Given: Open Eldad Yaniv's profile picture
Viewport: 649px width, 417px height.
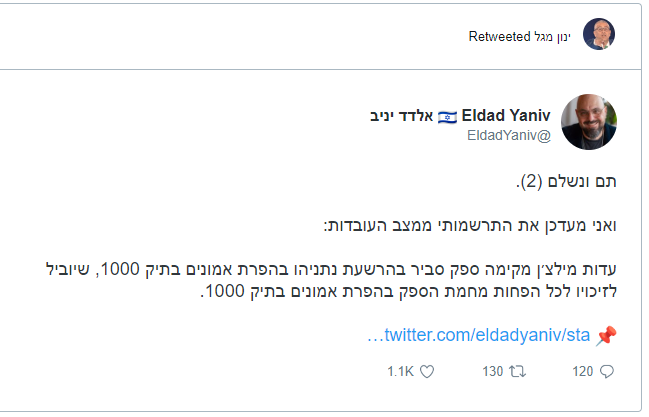Looking at the screenshot, I should pos(590,124).
